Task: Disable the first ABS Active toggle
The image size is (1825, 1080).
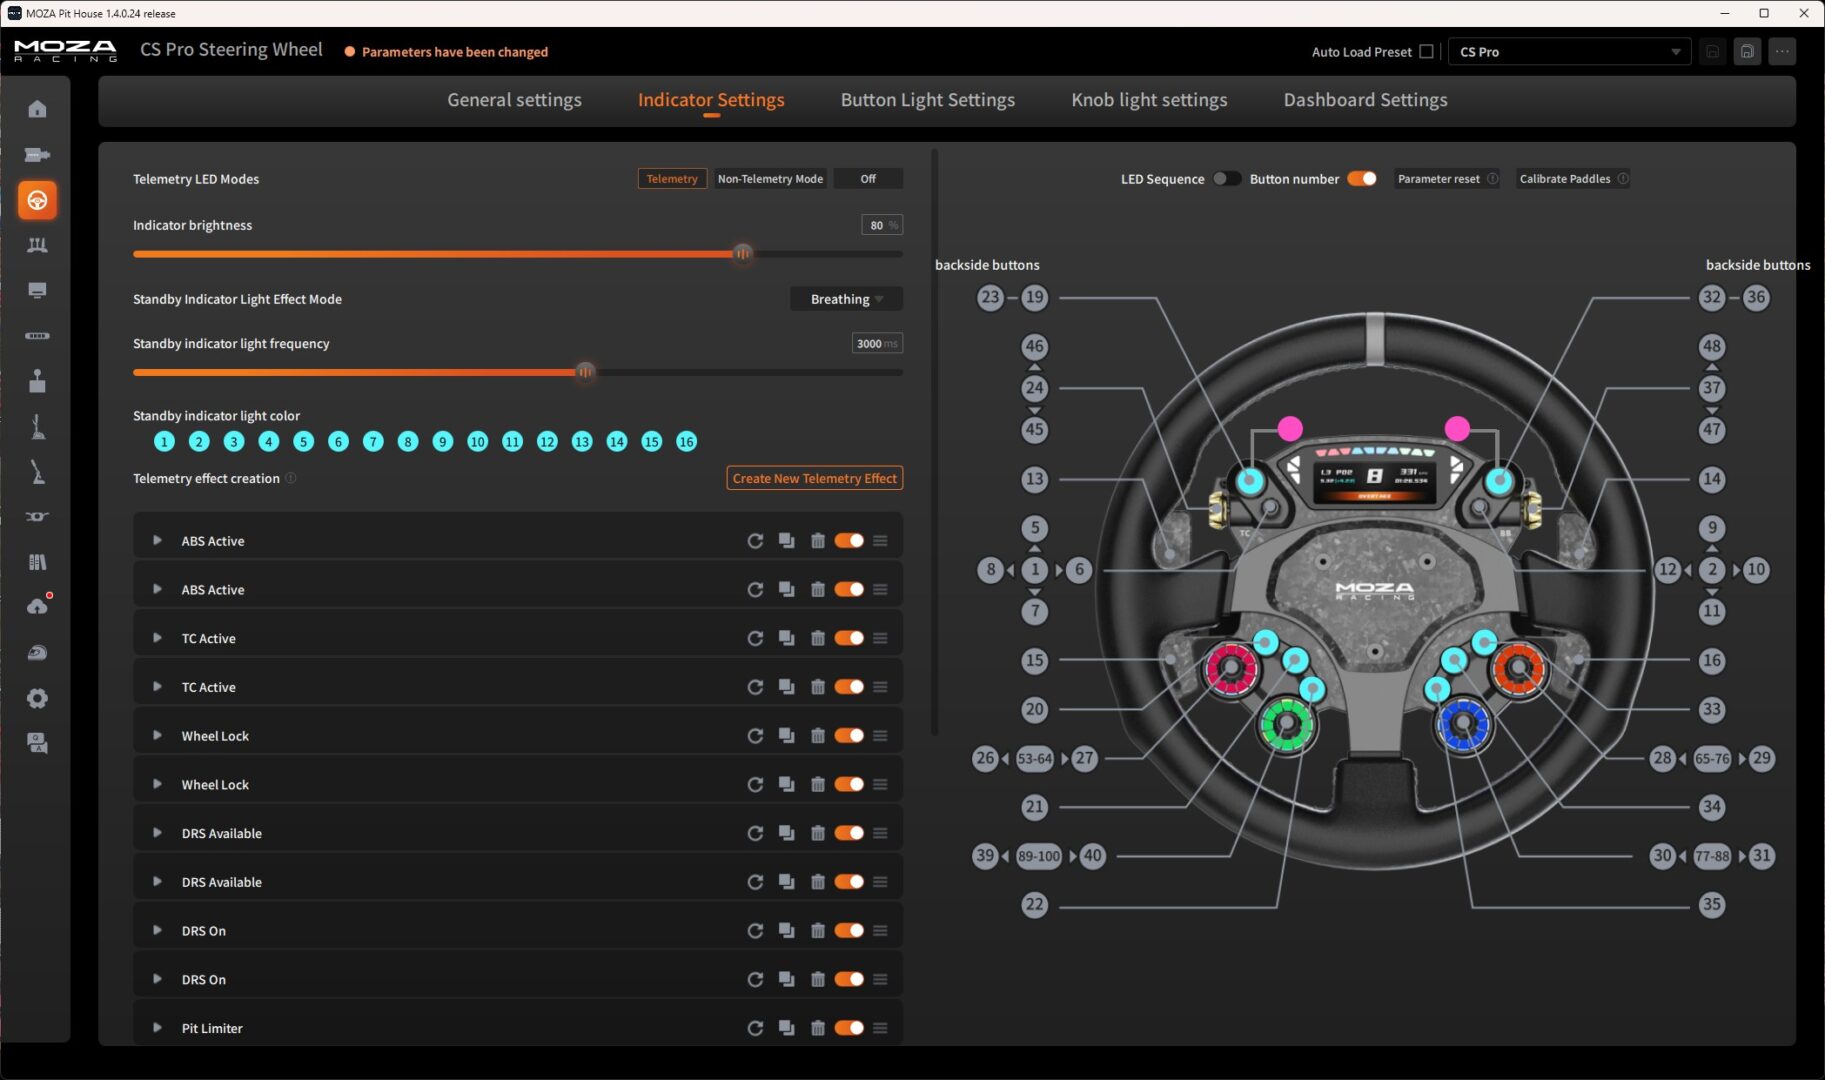Action: [850, 541]
